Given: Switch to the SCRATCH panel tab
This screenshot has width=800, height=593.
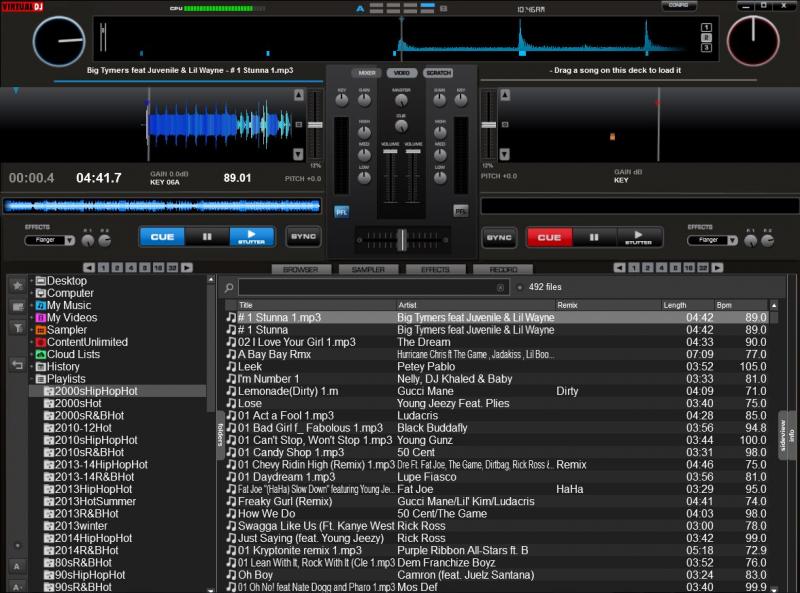Looking at the screenshot, I should (438, 73).
